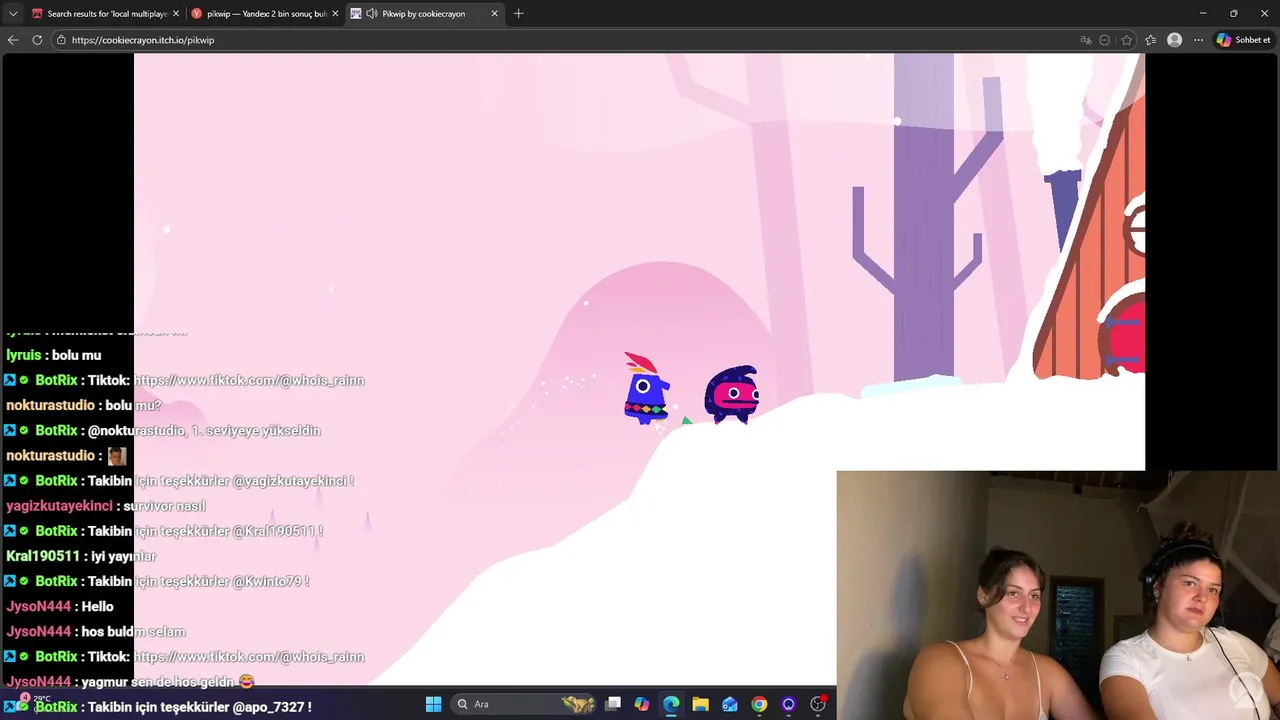Open File Explorer from the taskbar
Screen dimensions: 1280x720
700,704
